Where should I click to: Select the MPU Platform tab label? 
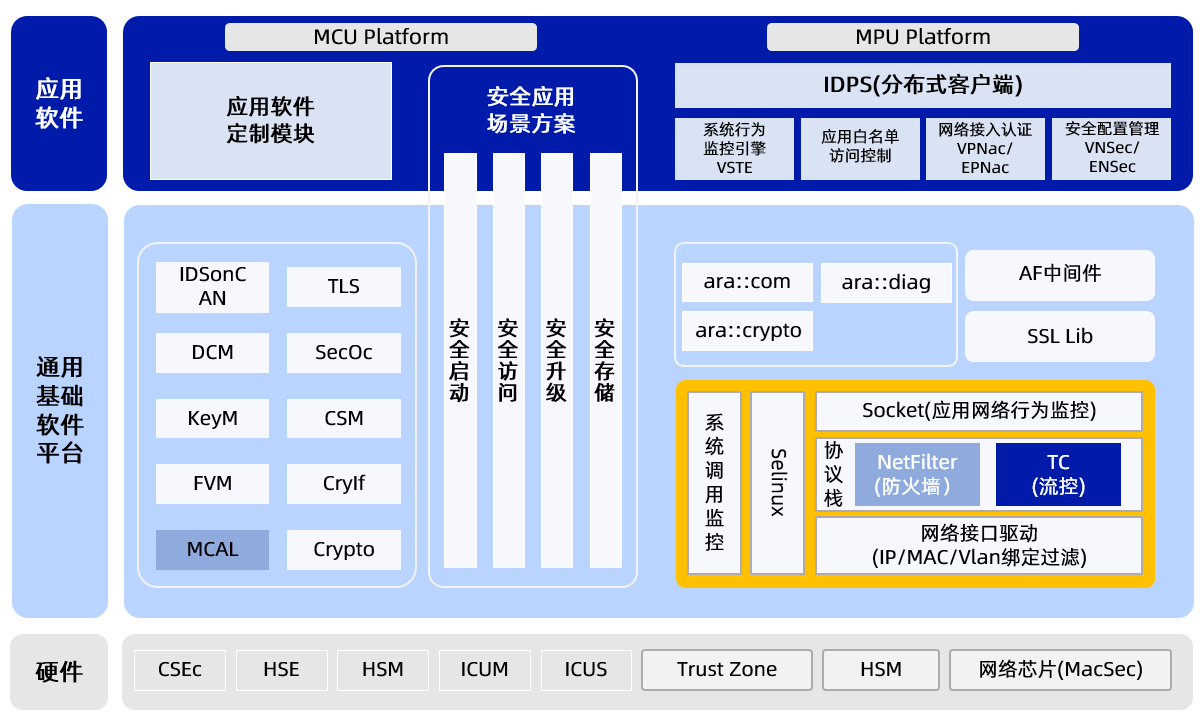coord(922,37)
